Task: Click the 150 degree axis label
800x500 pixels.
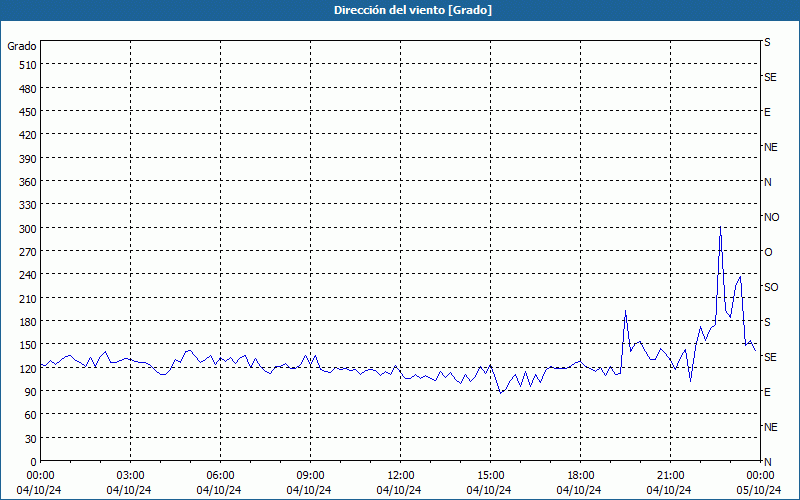Action: pos(28,345)
